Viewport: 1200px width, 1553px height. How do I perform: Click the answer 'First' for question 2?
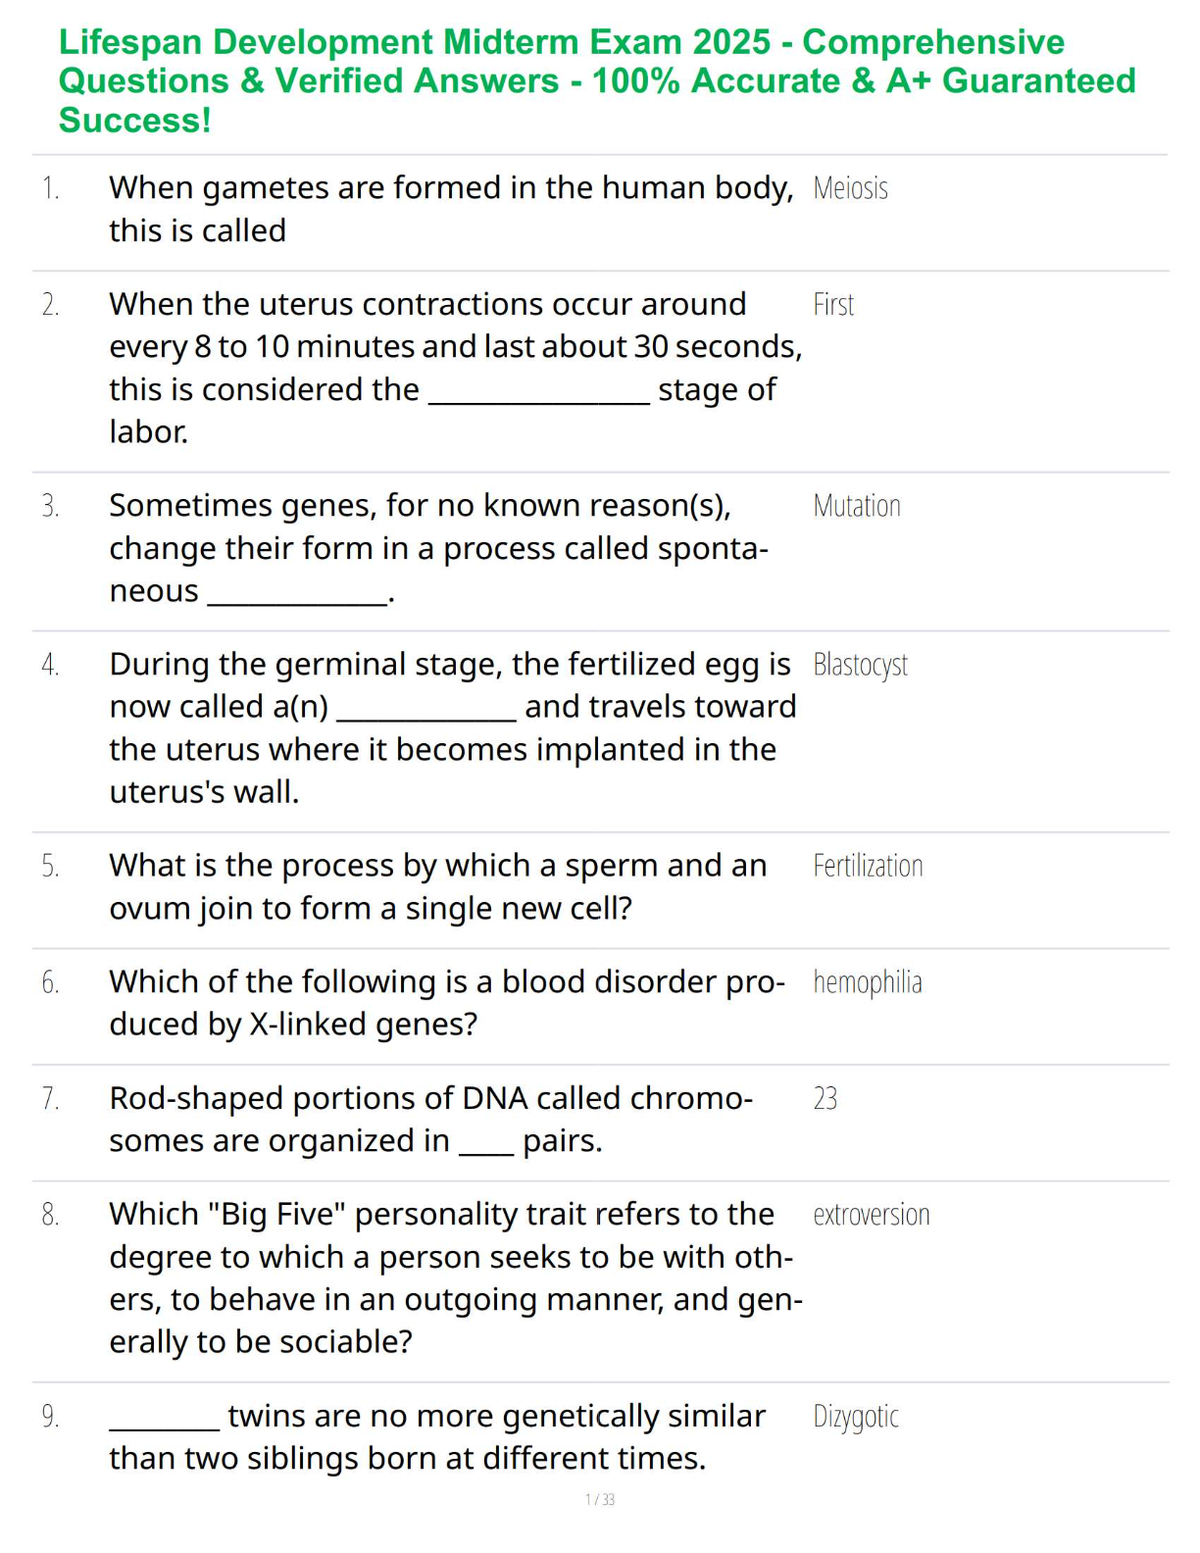[x=833, y=304]
